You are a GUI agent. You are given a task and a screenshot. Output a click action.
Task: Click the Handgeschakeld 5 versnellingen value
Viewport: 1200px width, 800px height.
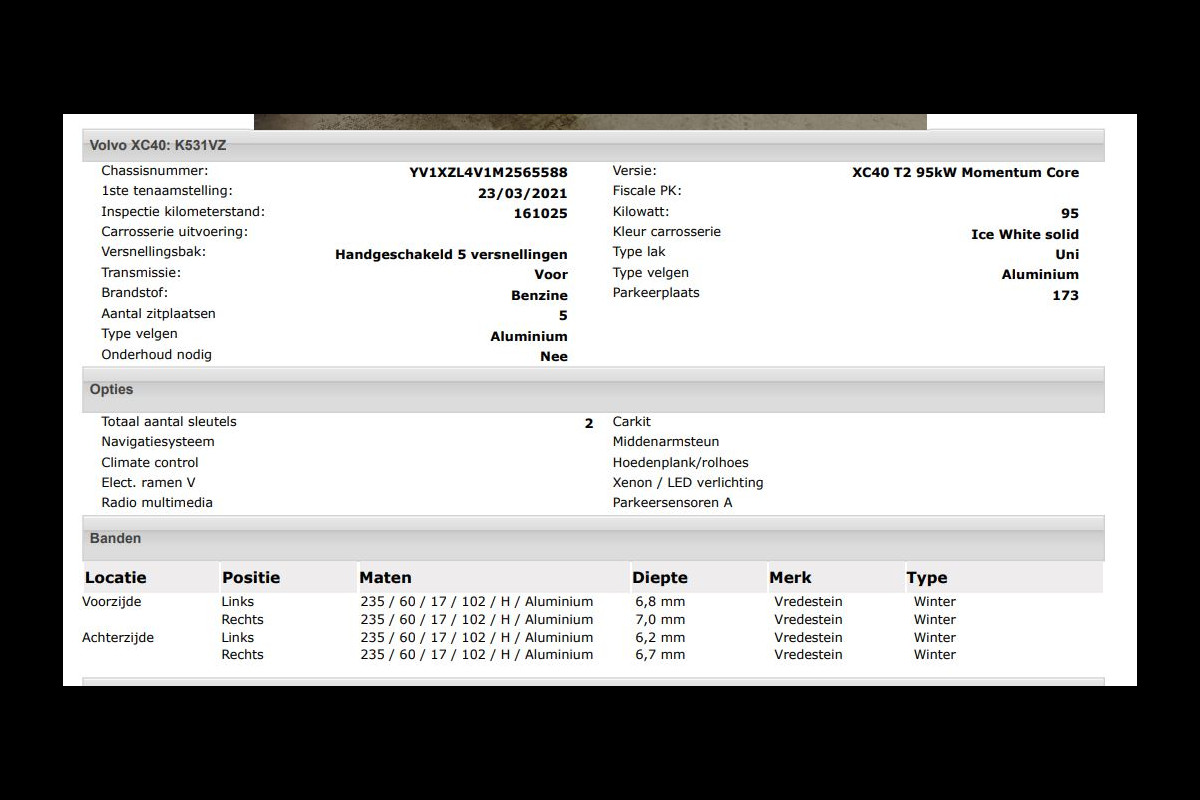(451, 254)
